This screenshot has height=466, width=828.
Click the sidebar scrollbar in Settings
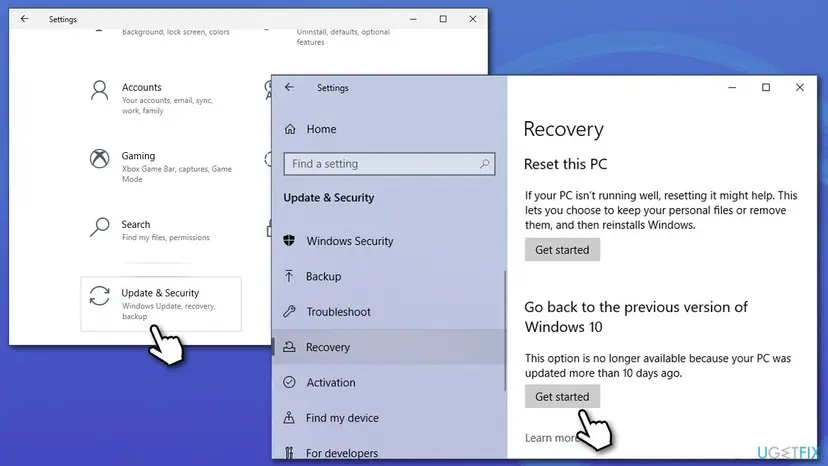[505, 330]
